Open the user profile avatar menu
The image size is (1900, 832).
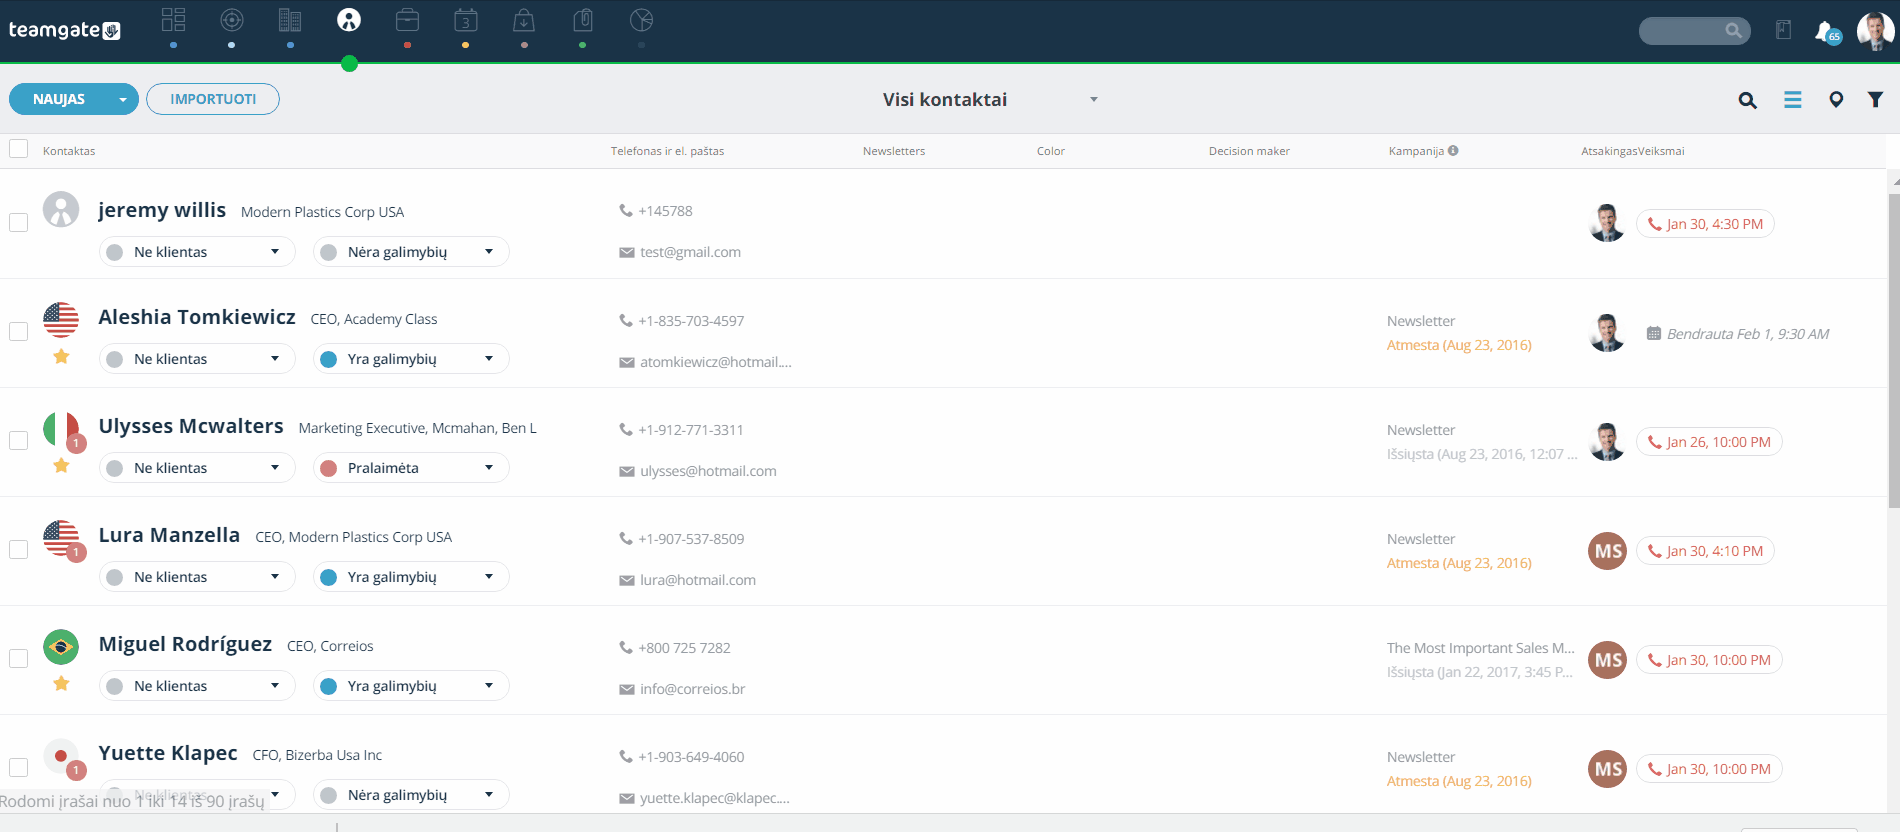click(1875, 31)
